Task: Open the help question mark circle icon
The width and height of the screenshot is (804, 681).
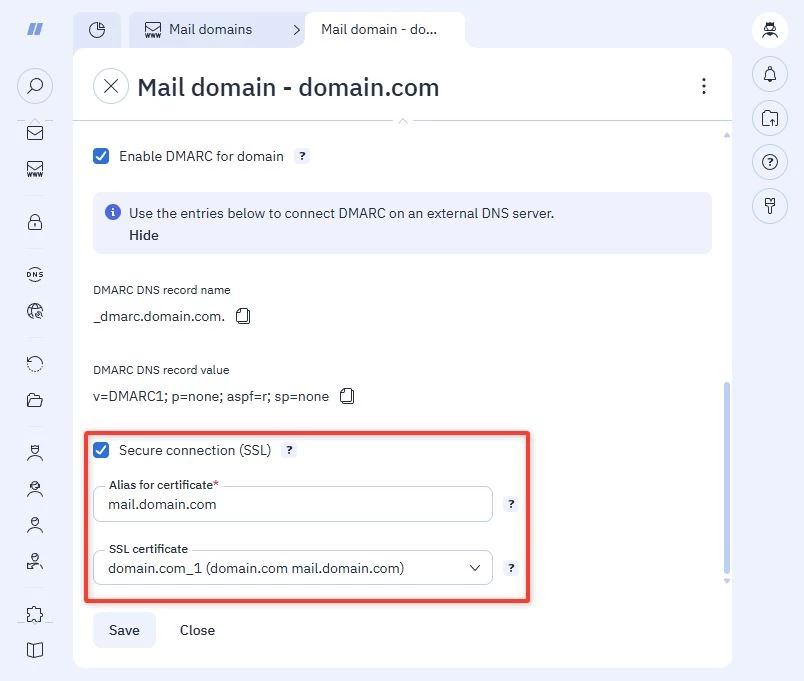Action: pyautogui.click(x=770, y=162)
